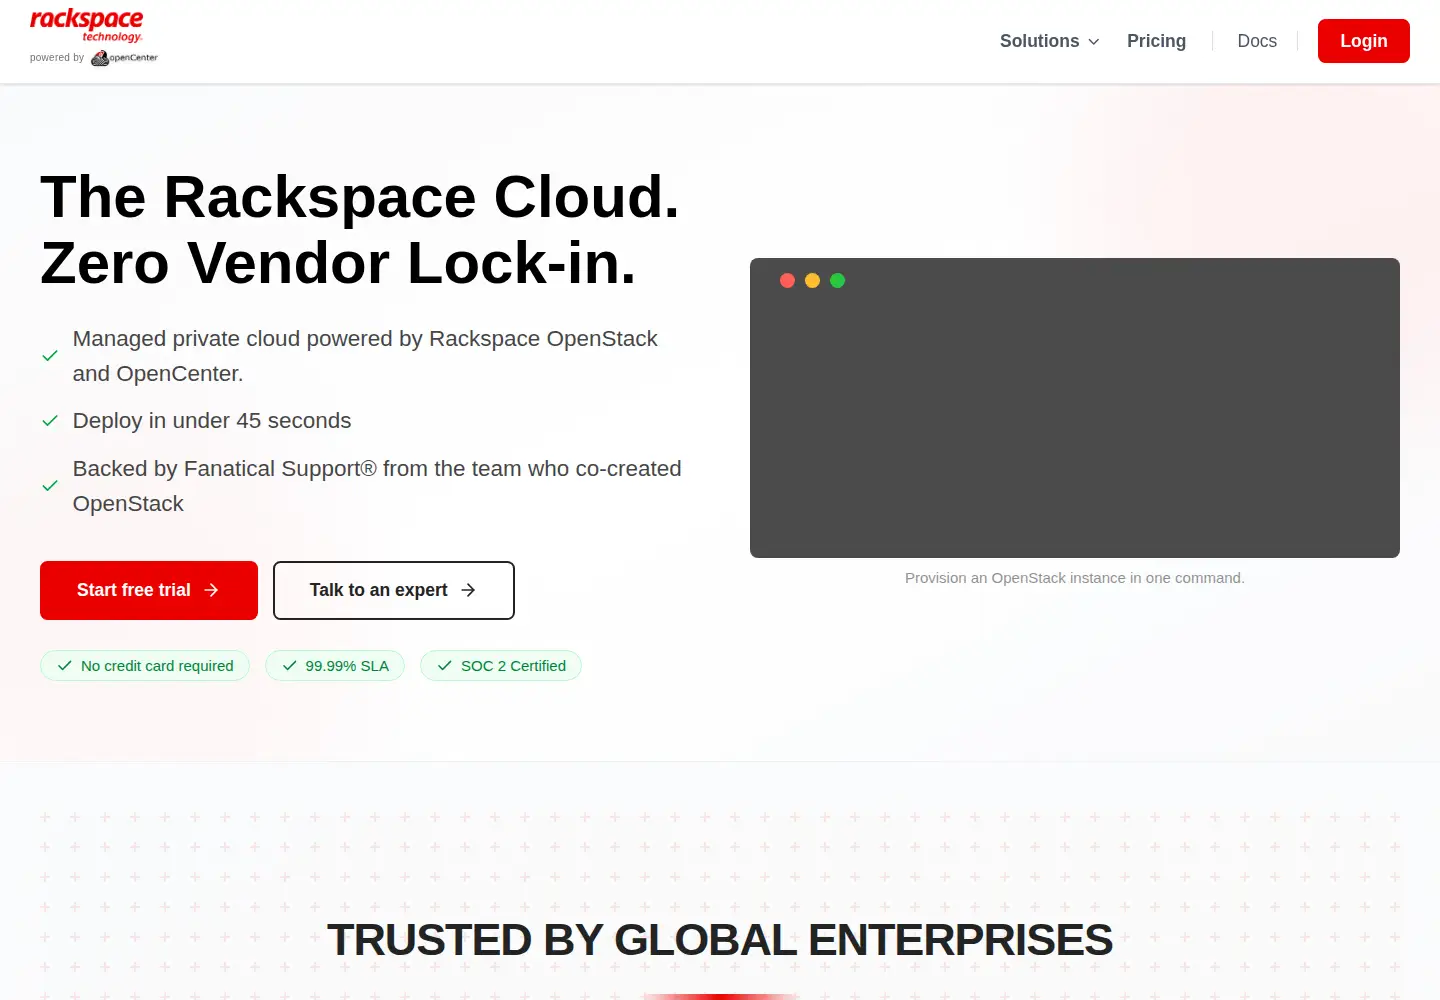Click the red Login button

coord(1363,41)
